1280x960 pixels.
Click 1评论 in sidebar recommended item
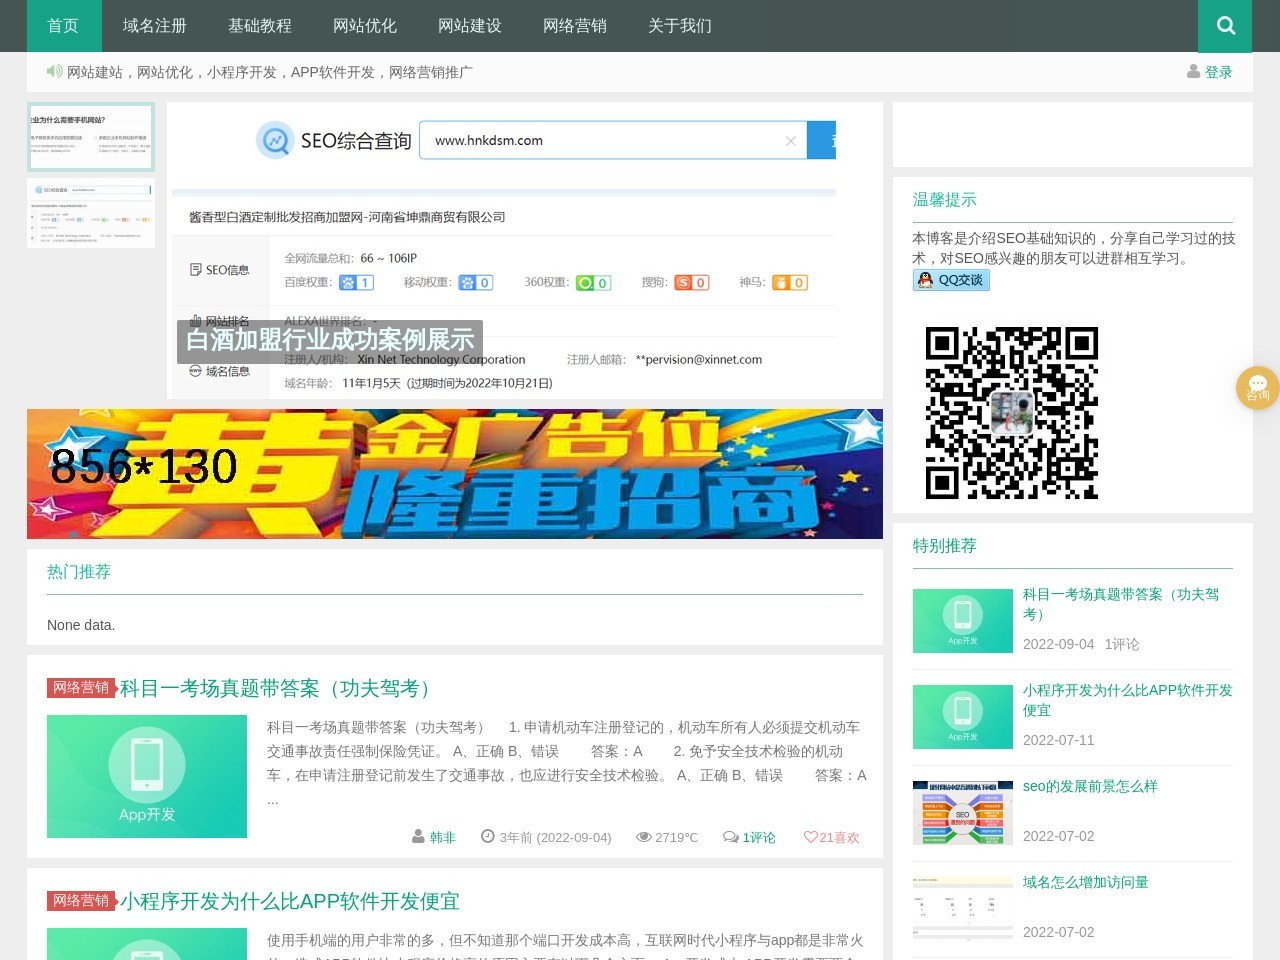coord(1122,644)
